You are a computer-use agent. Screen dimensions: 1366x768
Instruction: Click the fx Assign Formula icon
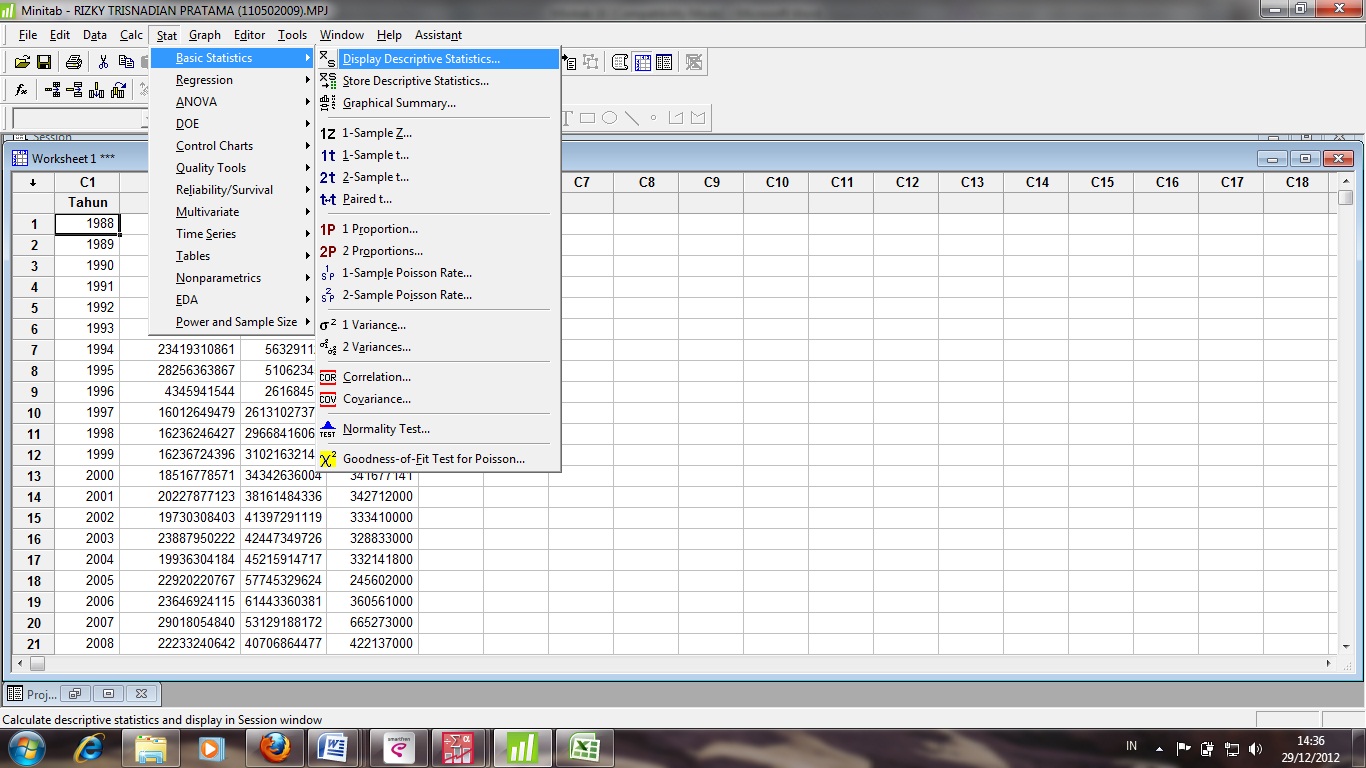click(22, 90)
